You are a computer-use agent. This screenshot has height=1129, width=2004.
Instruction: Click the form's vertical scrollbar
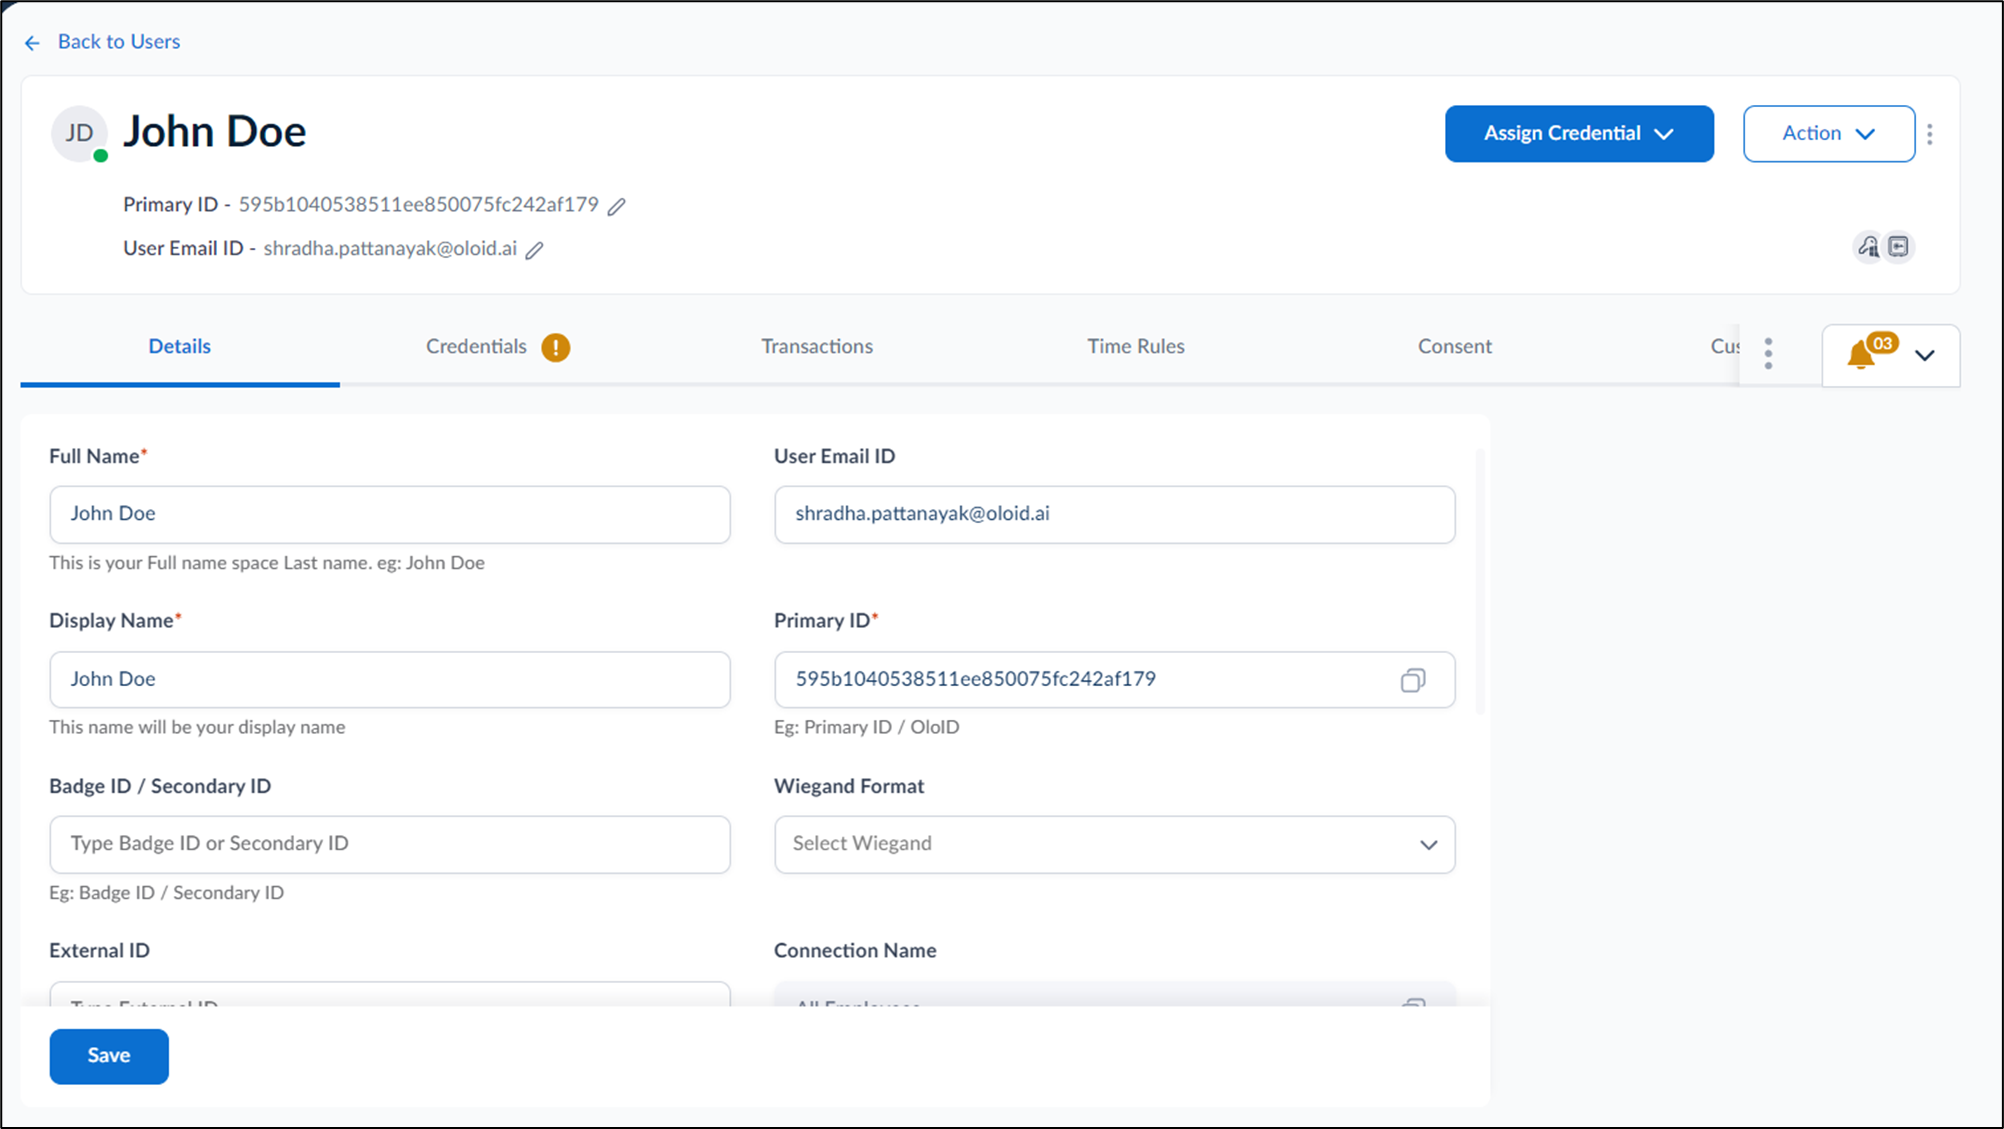click(1480, 580)
